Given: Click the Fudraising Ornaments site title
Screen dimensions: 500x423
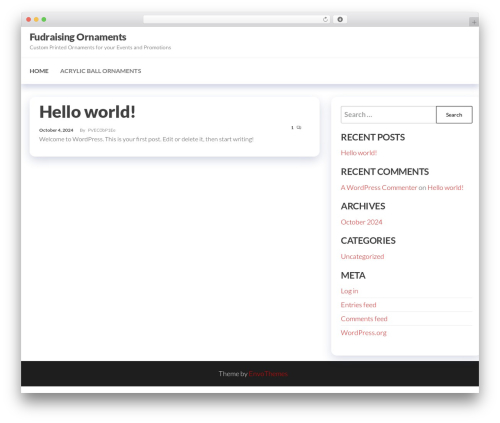Looking at the screenshot, I should coord(78,37).
